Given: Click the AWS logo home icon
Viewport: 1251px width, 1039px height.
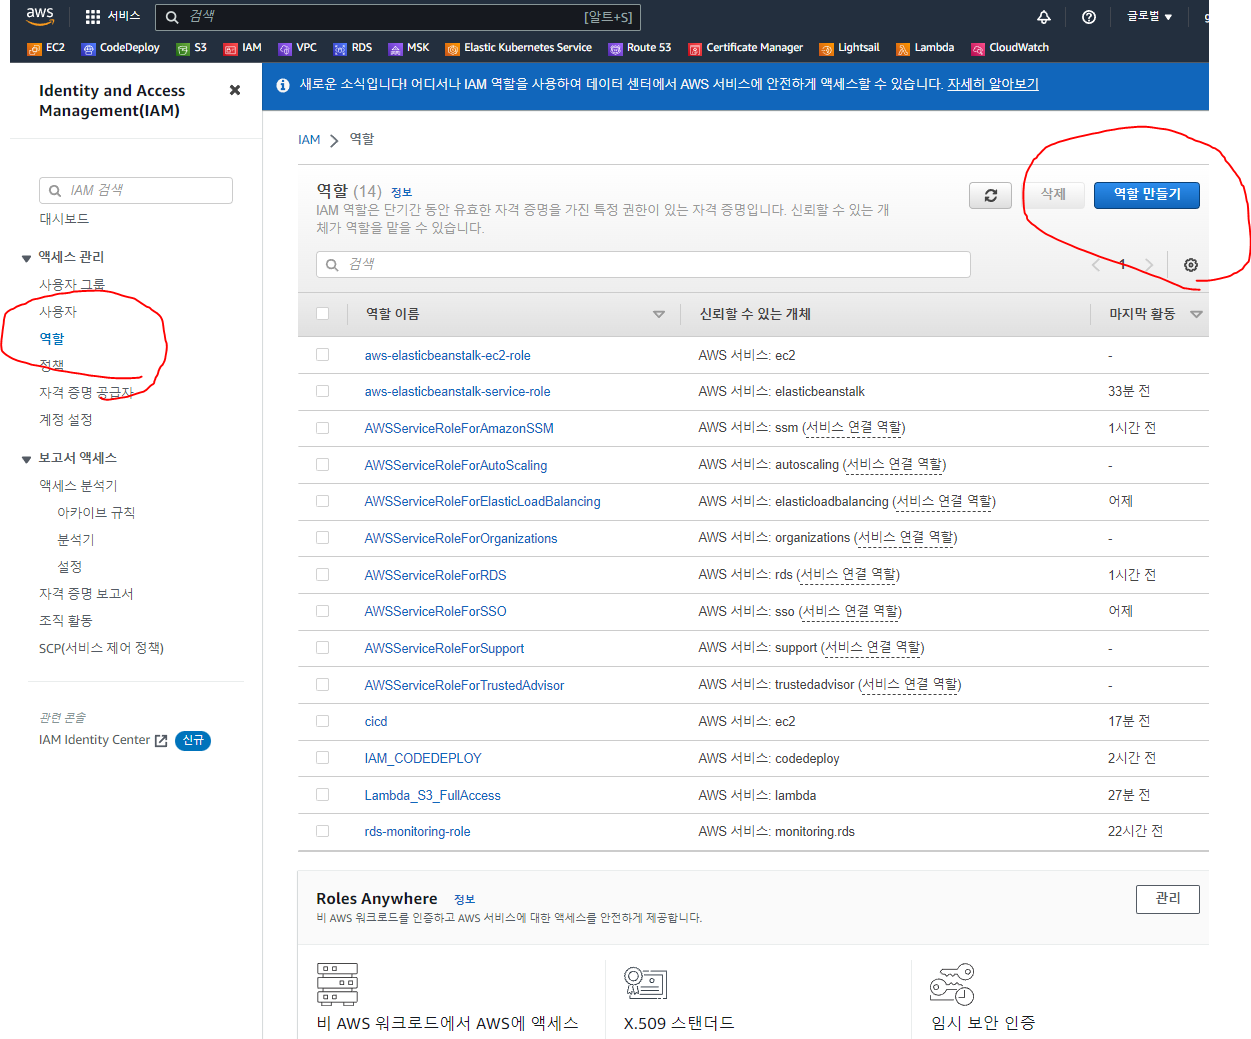Looking at the screenshot, I should click(x=40, y=16).
